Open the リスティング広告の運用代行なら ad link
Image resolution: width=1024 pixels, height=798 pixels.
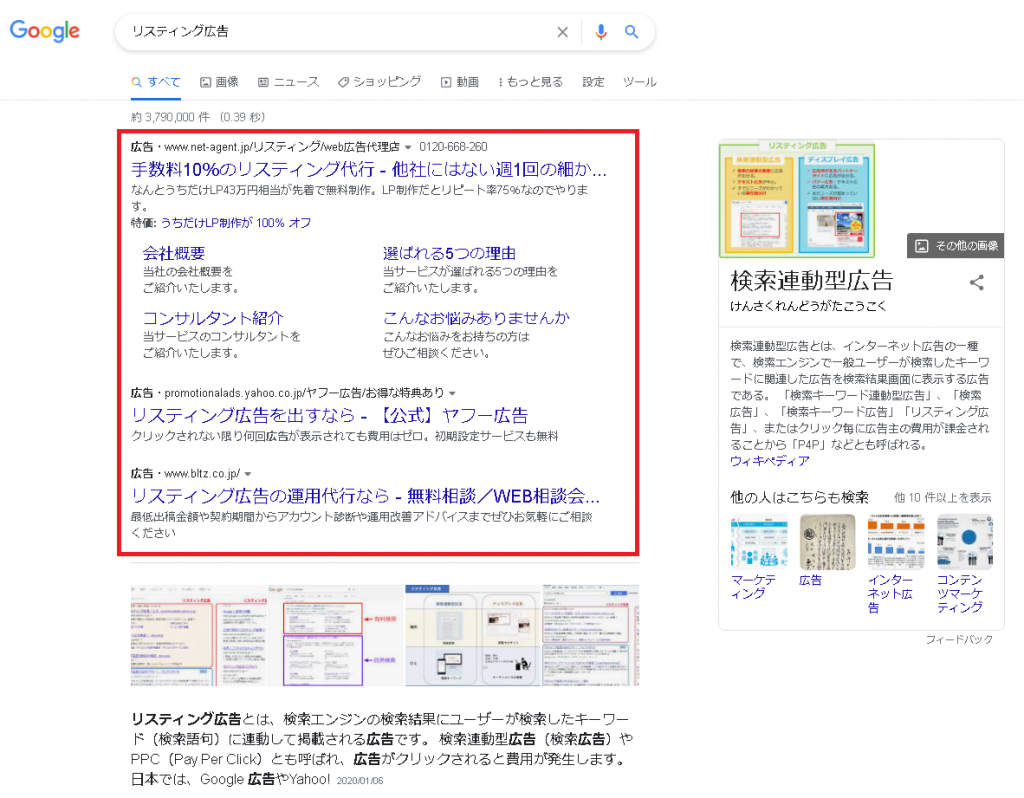[365, 496]
